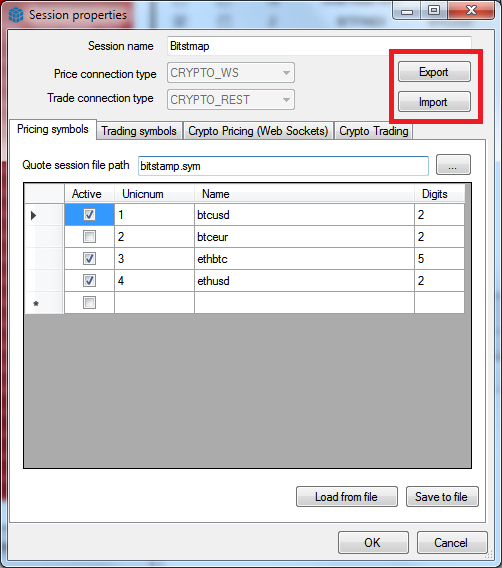
Task: Switch to the Trading symbols tab
Action: pyautogui.click(x=139, y=131)
